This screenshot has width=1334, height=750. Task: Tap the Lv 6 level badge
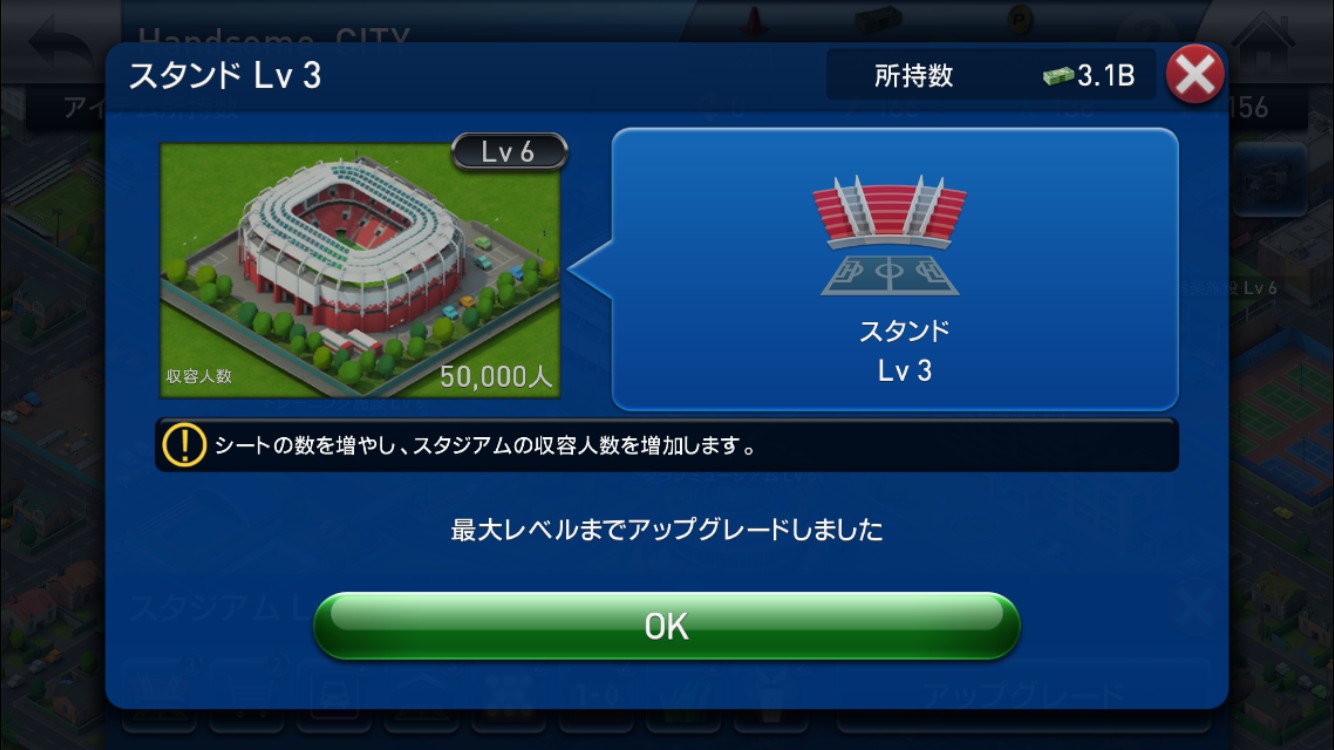pyautogui.click(x=509, y=152)
